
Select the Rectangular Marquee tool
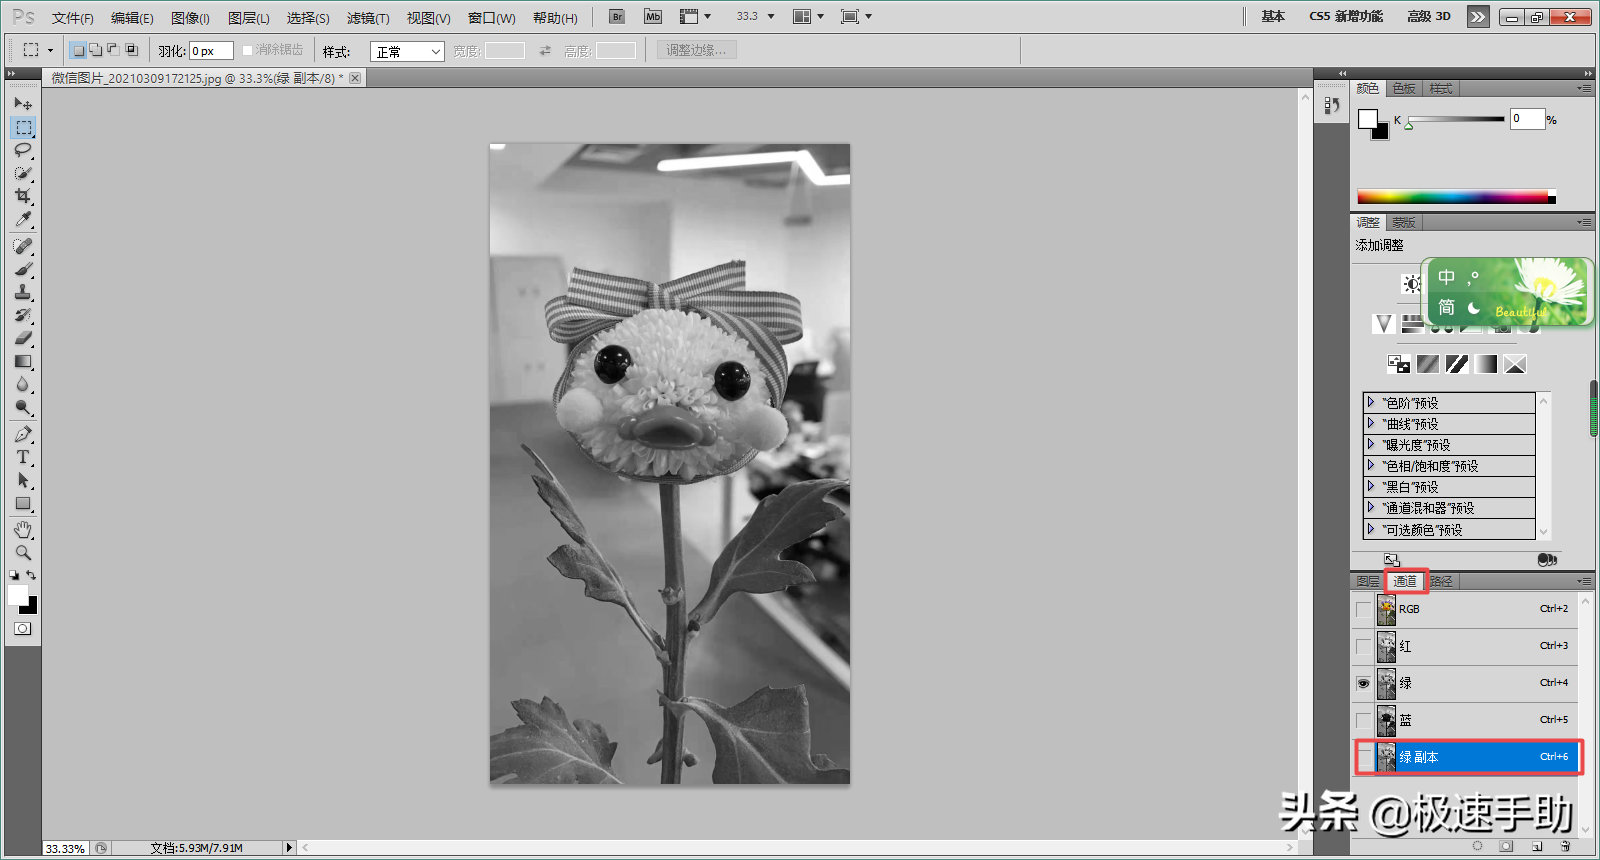(23, 127)
